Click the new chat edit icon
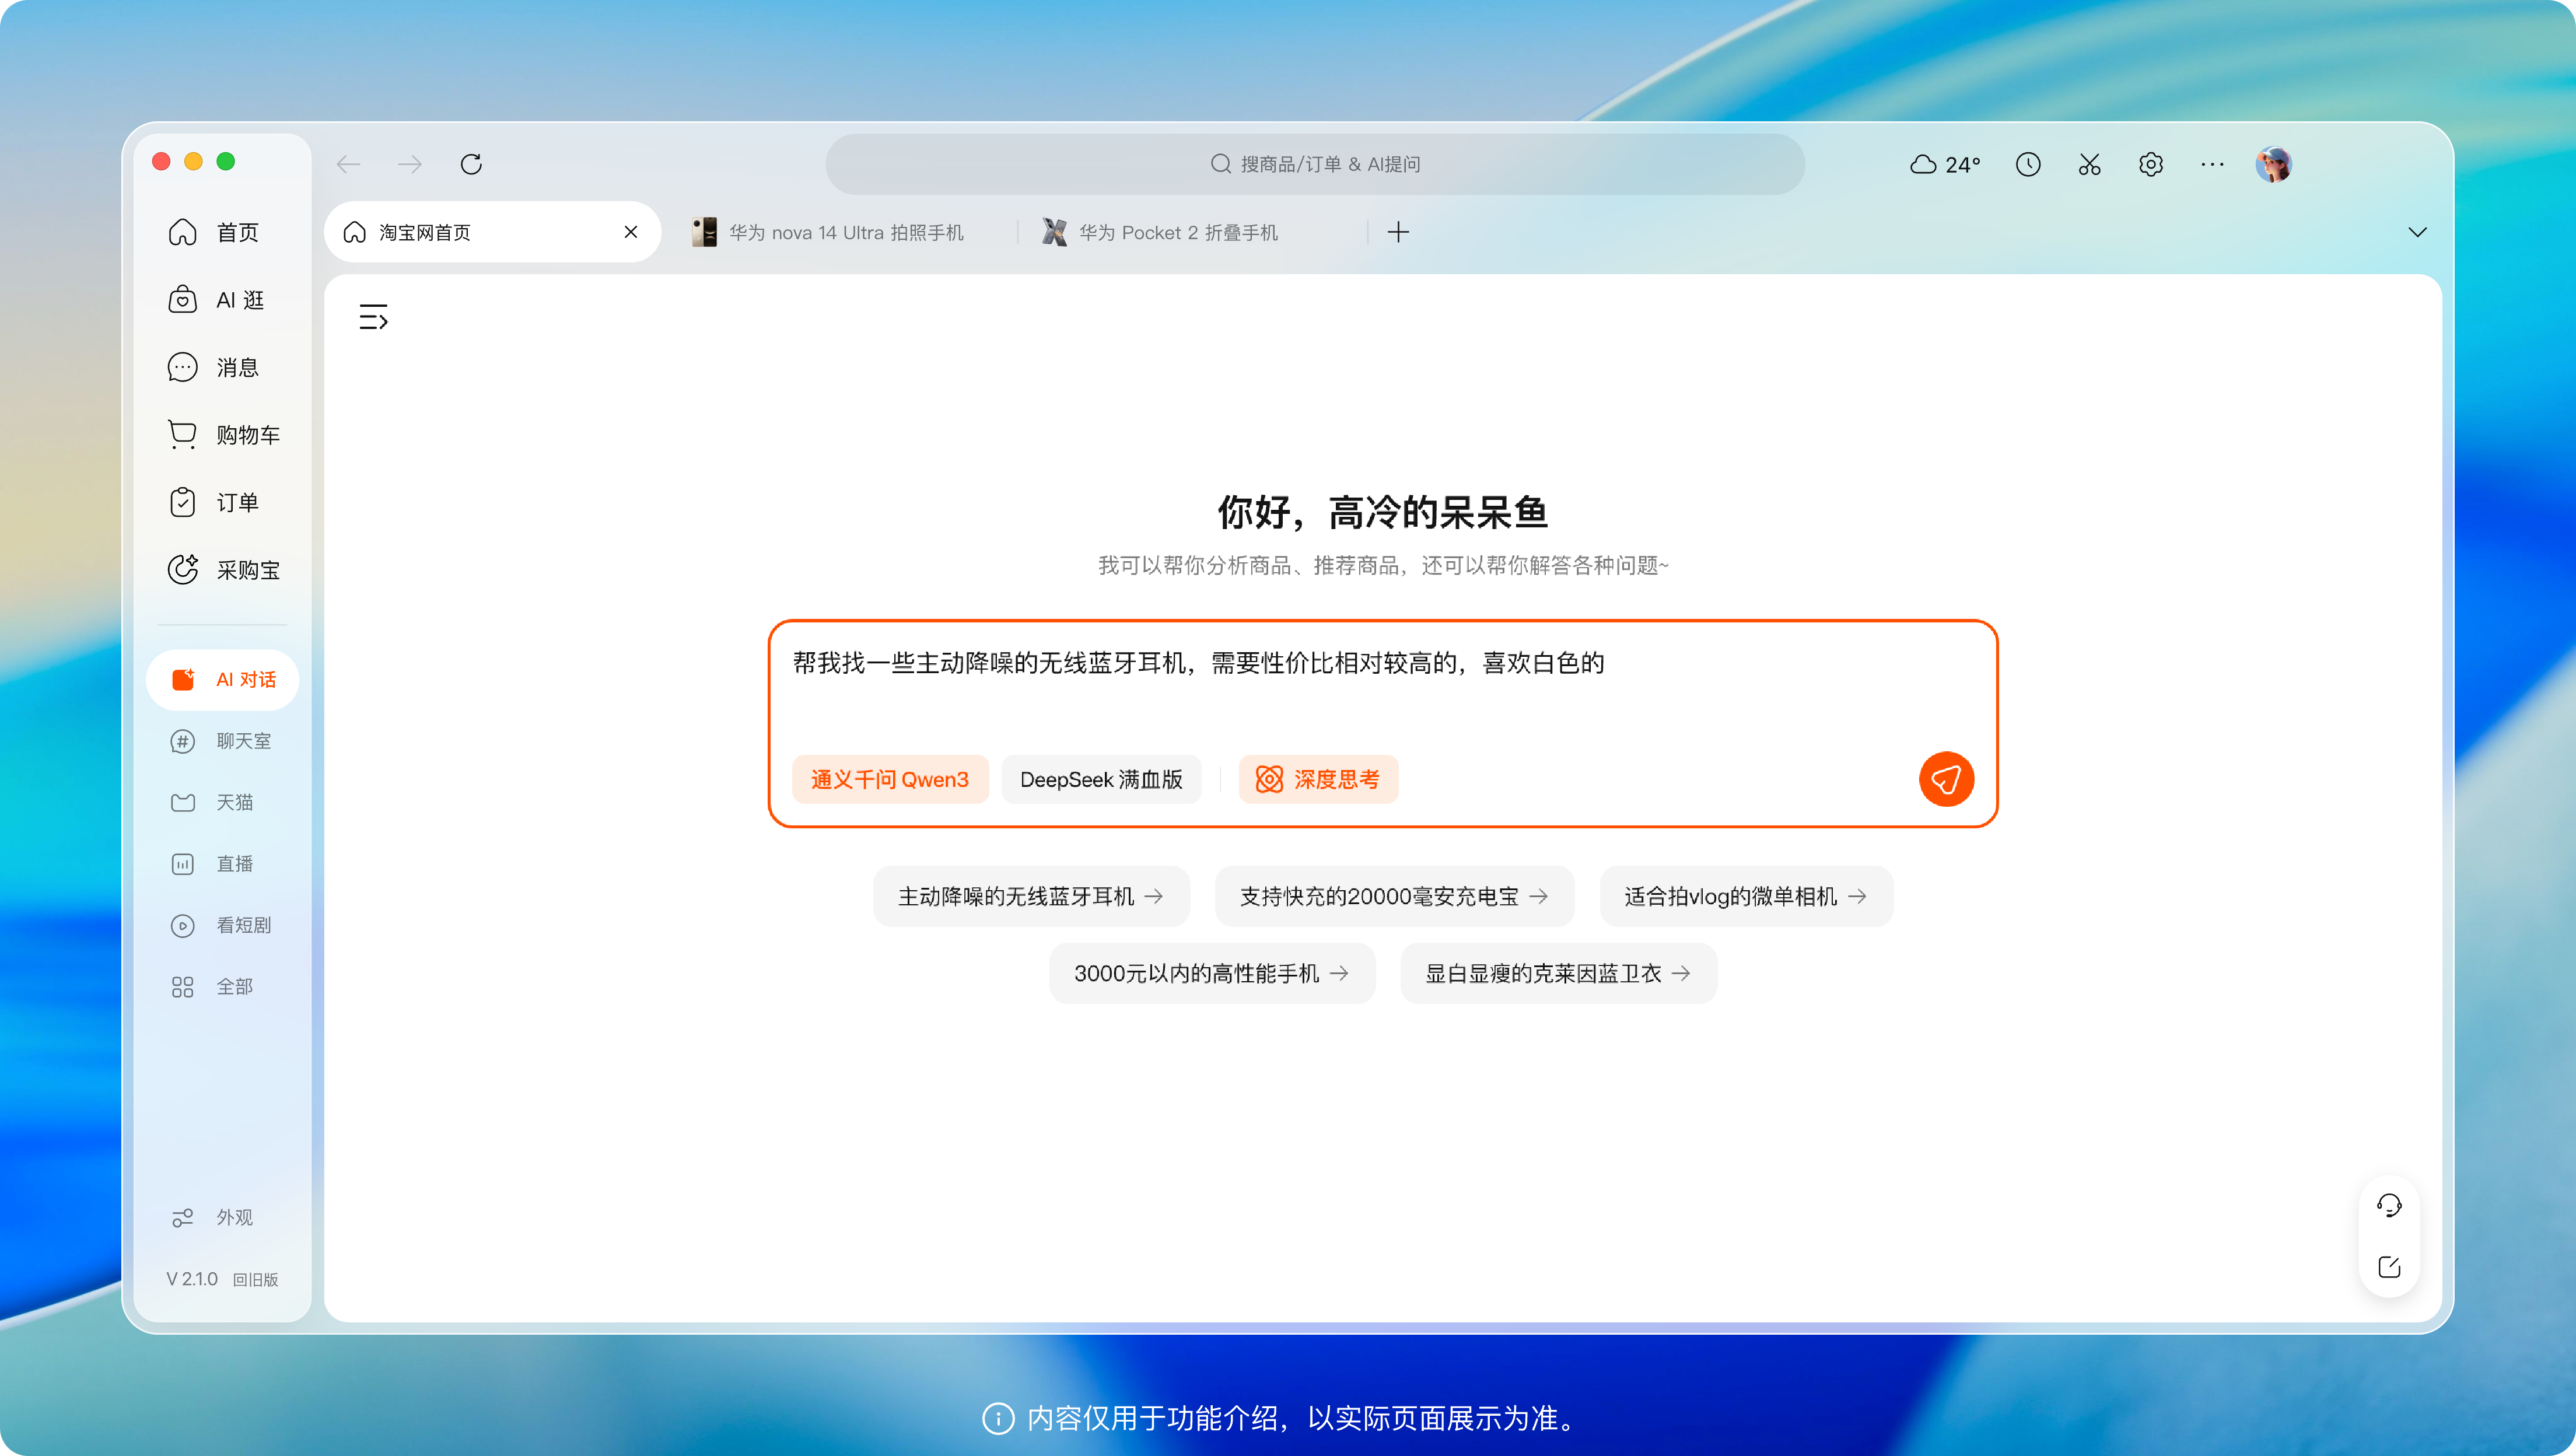The image size is (2576, 1456). pos(2389,1266)
